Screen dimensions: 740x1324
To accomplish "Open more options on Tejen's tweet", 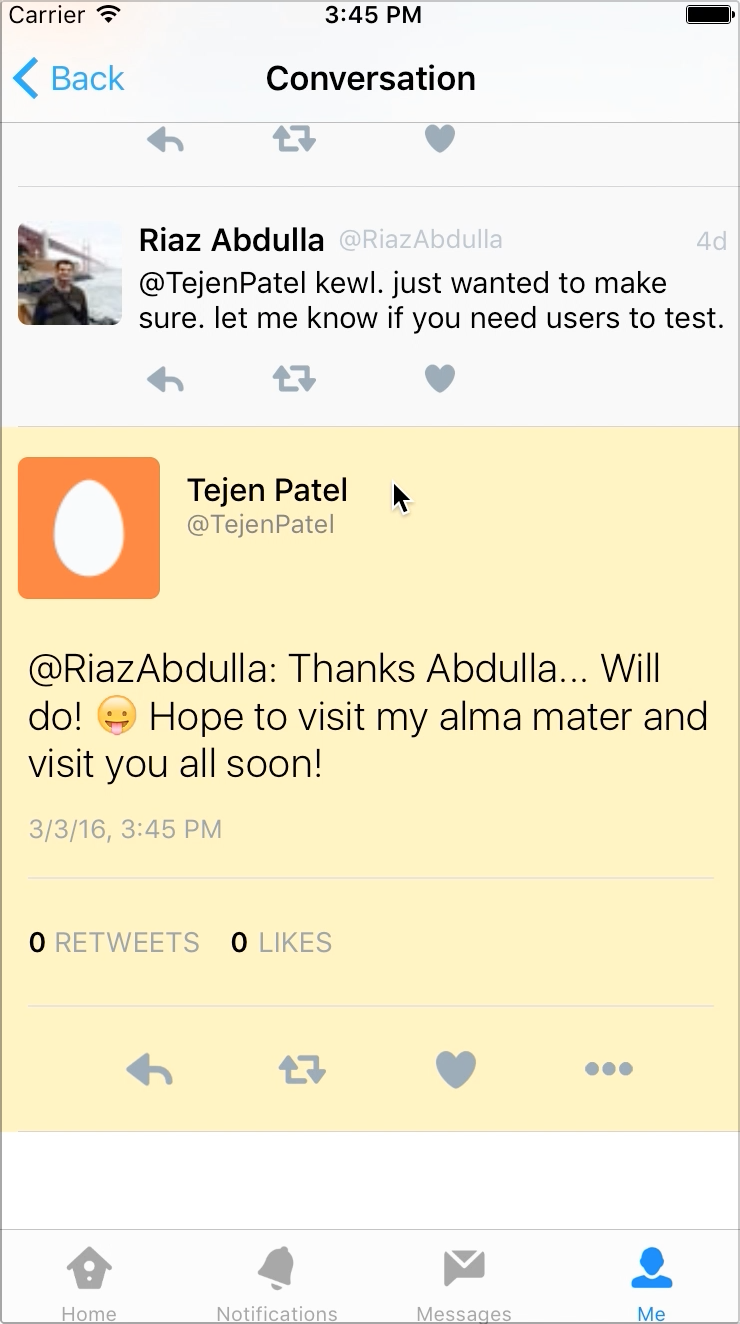I will pos(609,1069).
